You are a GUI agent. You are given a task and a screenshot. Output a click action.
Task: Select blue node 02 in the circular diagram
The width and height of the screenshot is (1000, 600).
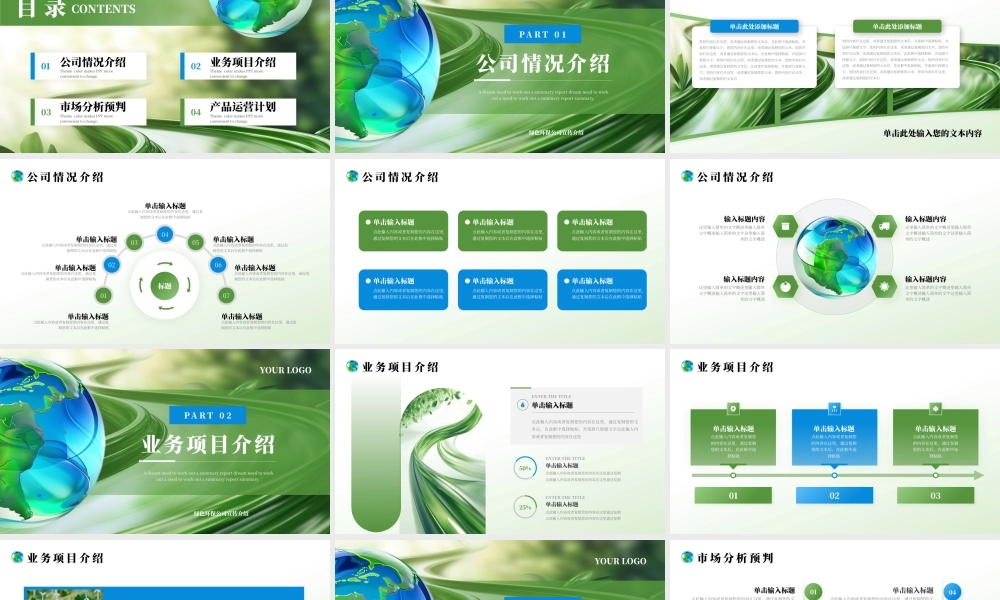[112, 265]
